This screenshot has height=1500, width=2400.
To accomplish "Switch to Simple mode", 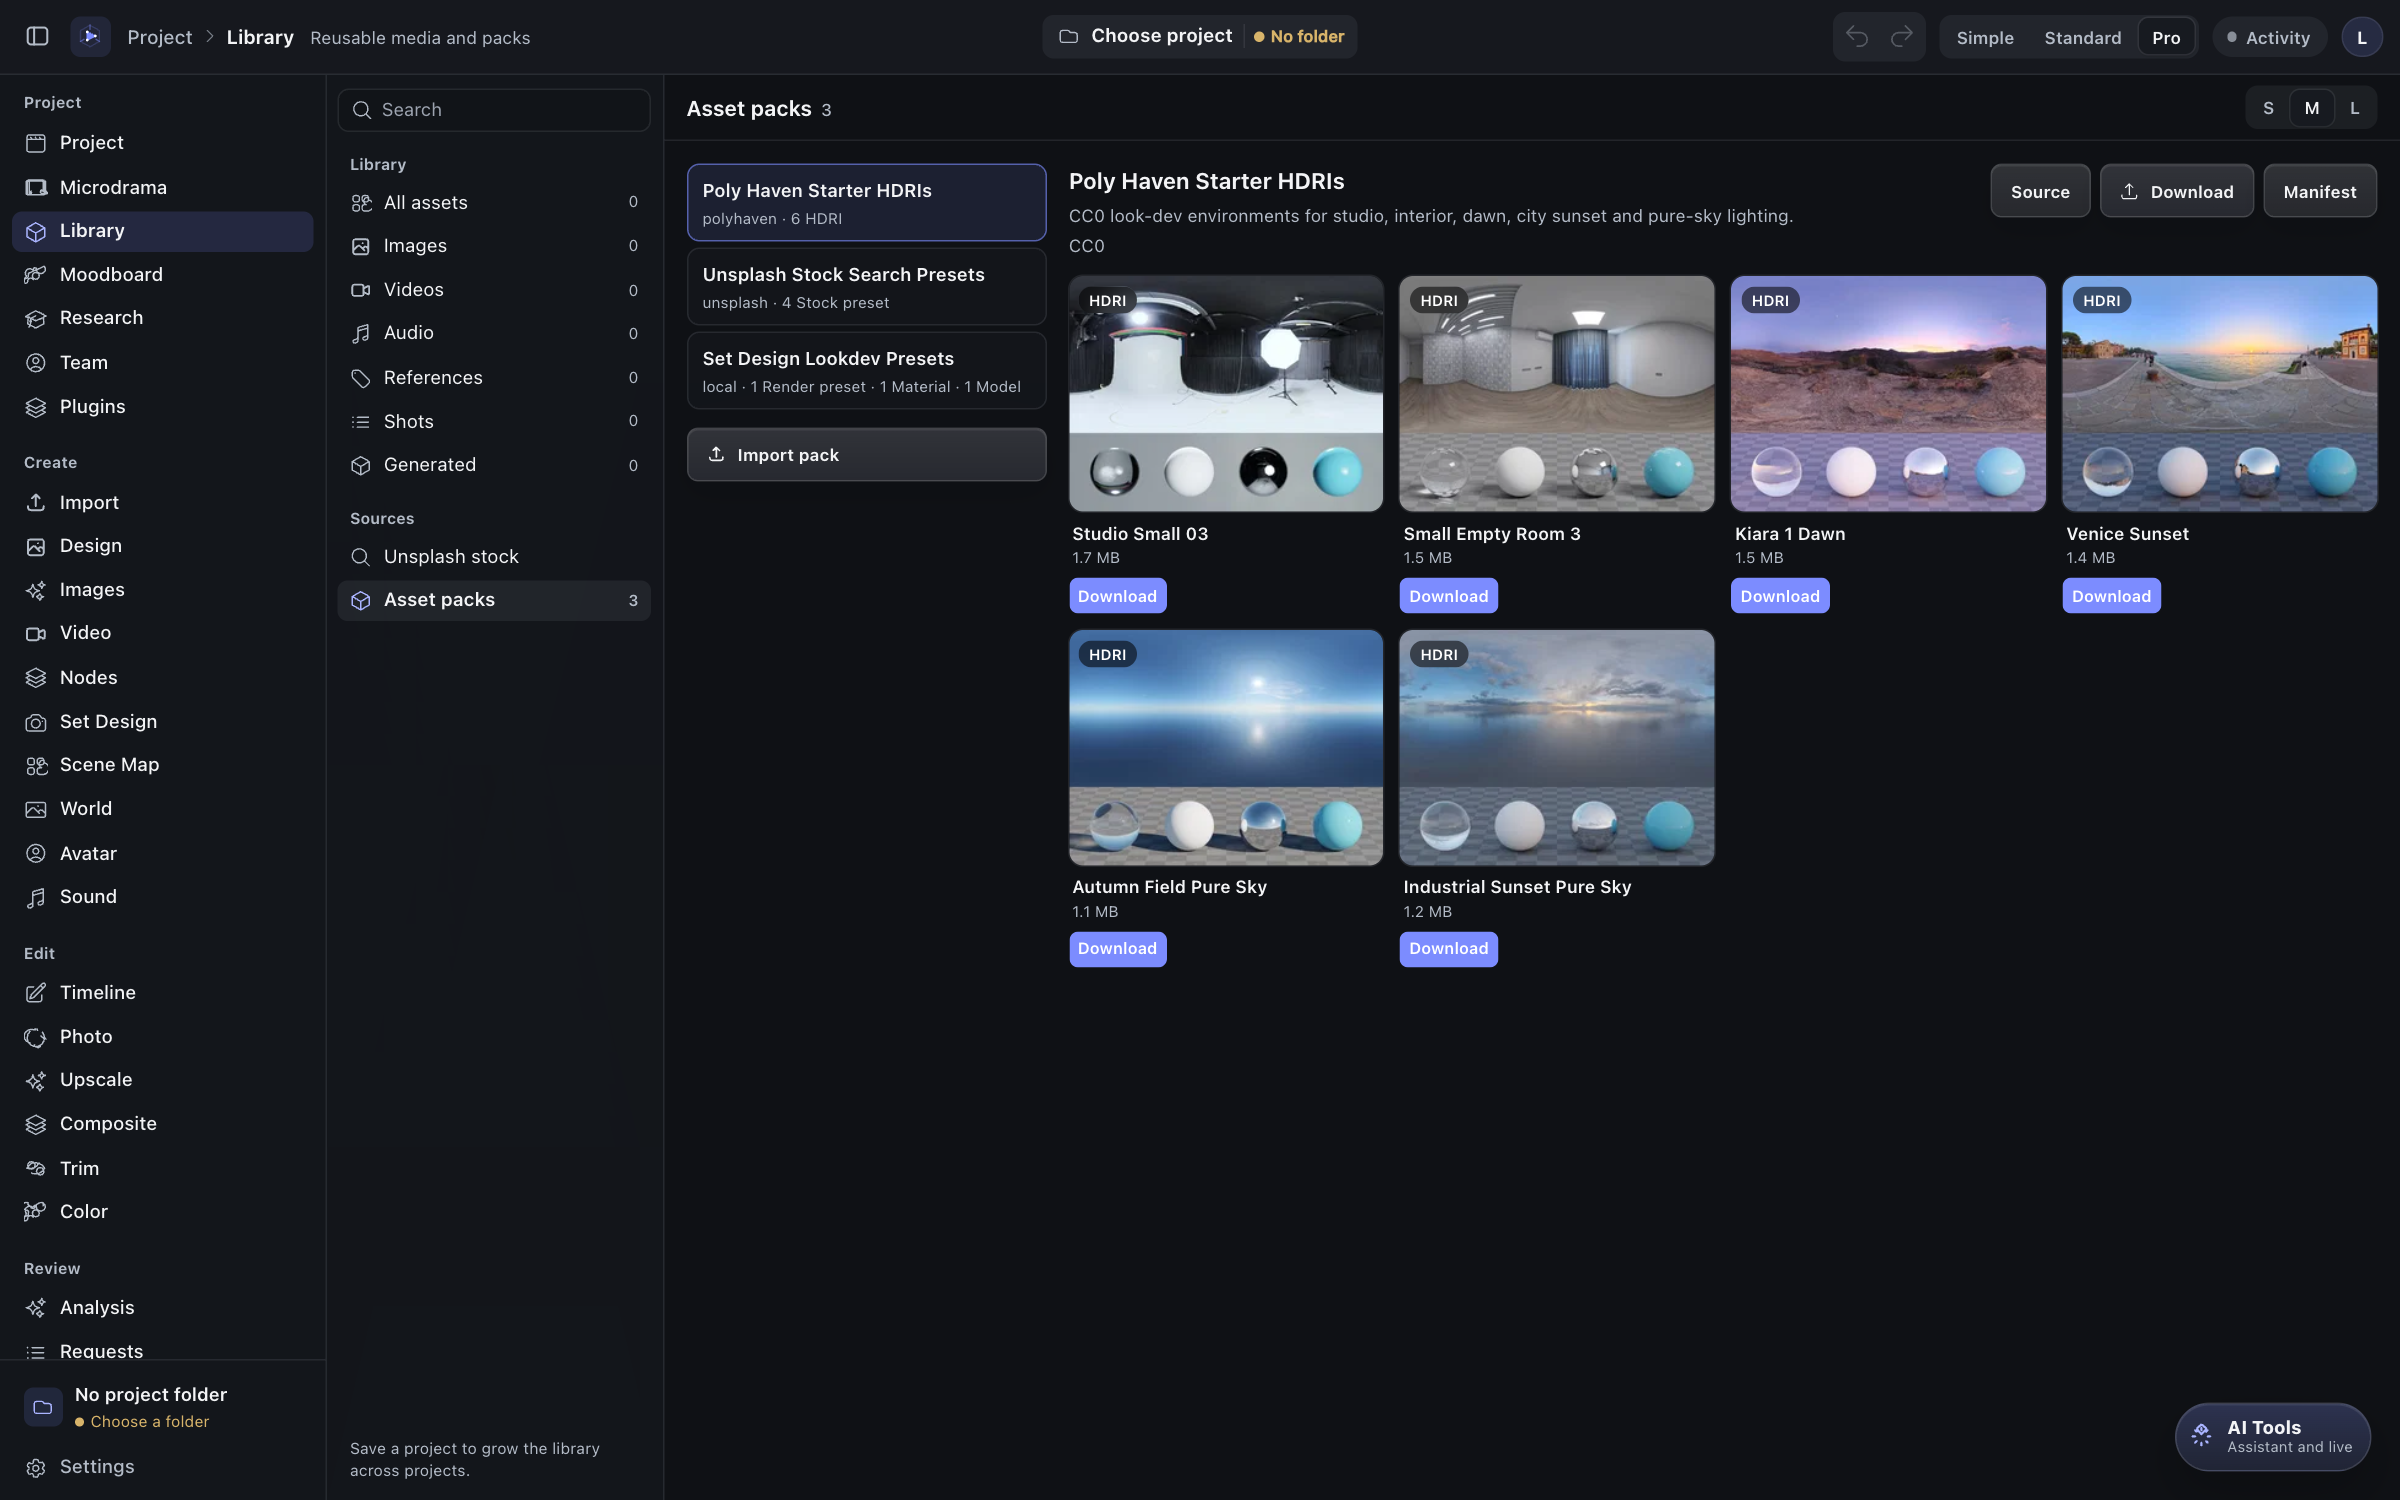I will coord(1984,37).
